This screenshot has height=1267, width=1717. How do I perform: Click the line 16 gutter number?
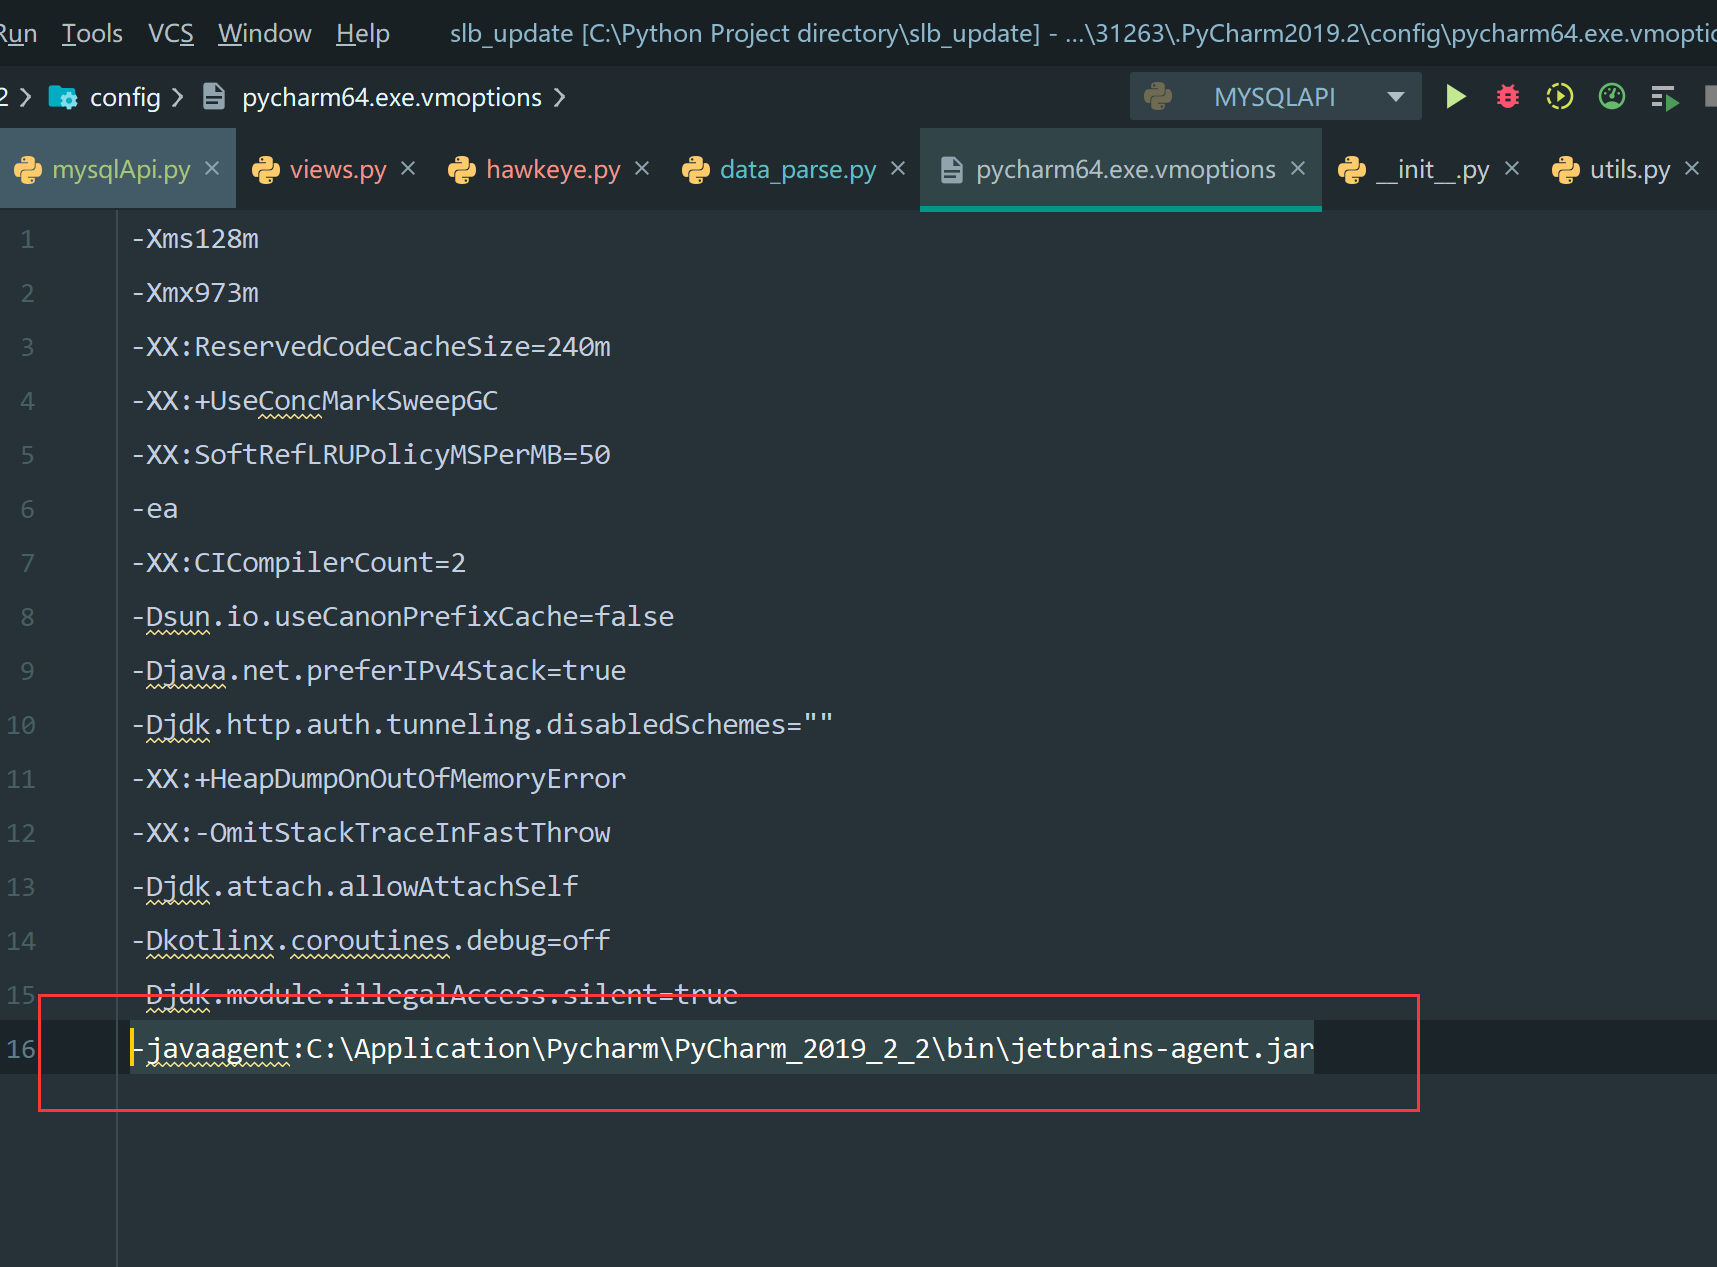click(21, 1049)
